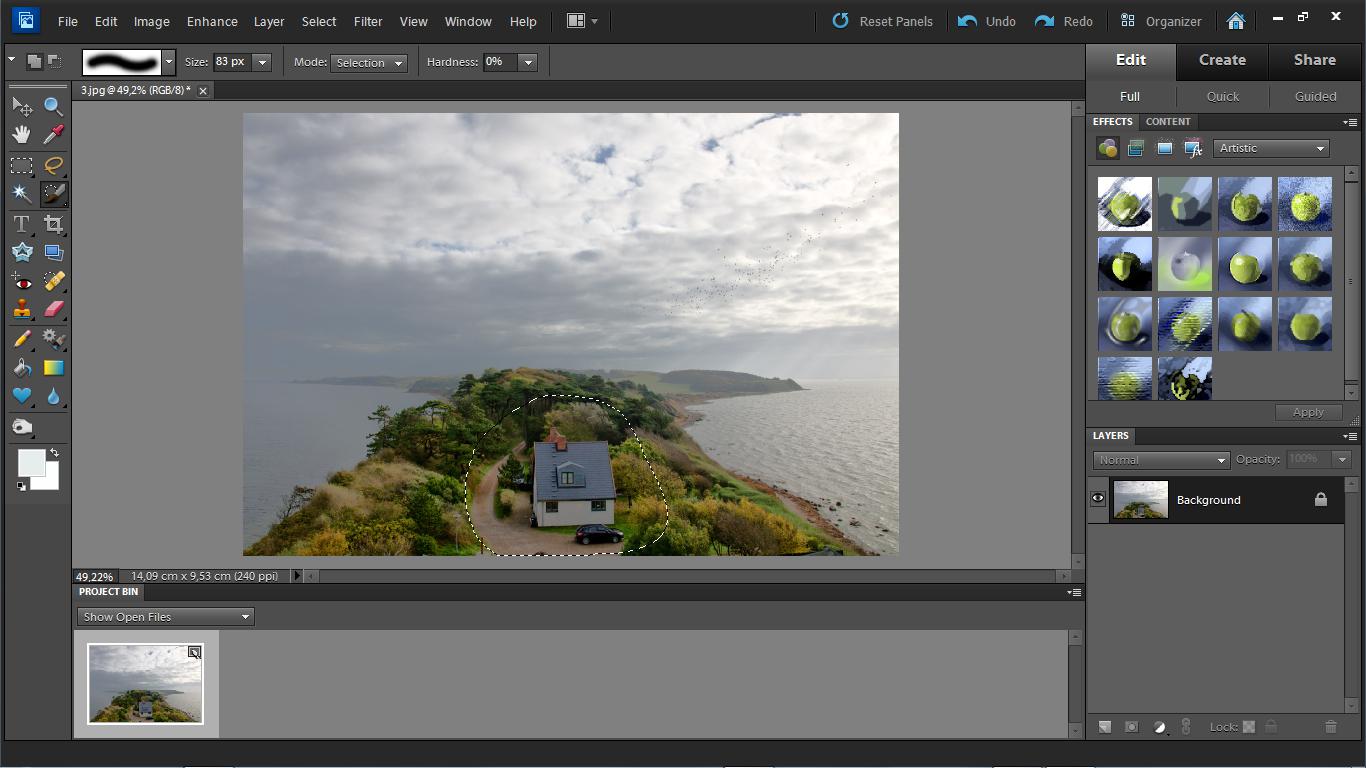Pick the Lasso tool
1366x768 pixels.
click(53, 165)
